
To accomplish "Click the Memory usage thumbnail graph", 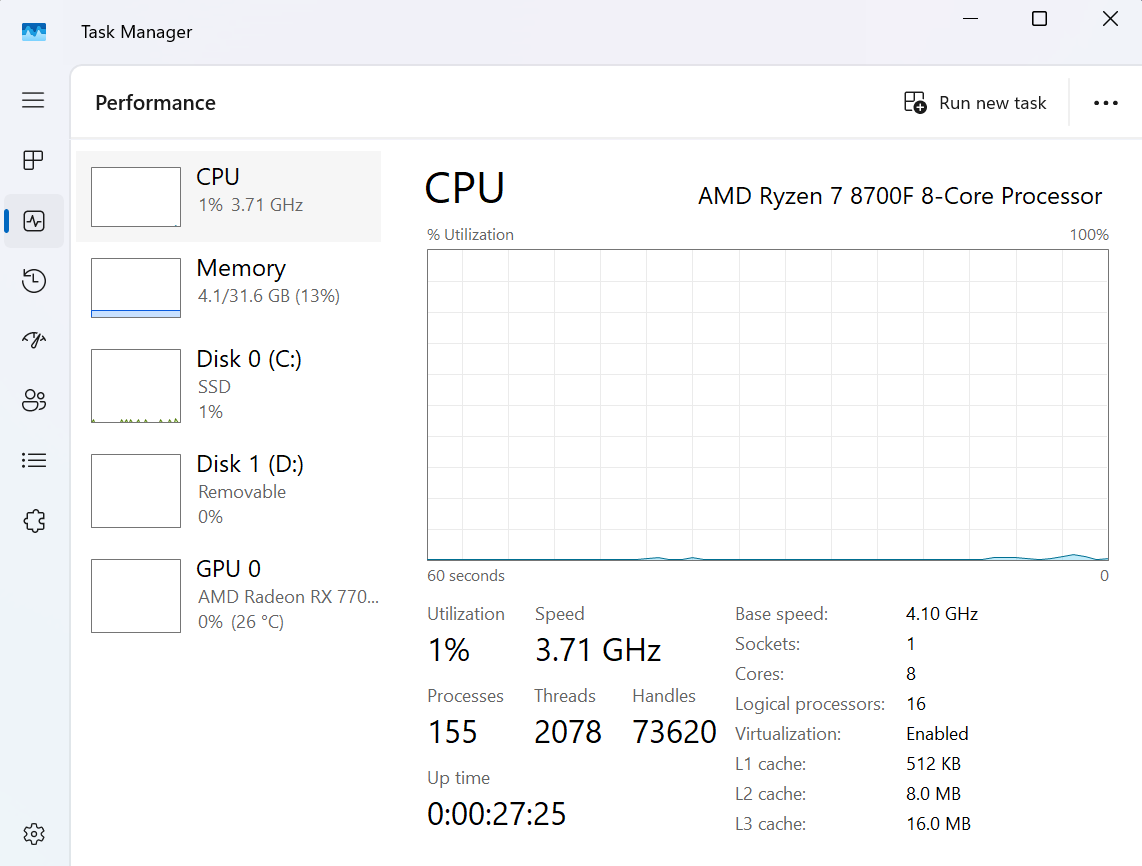I will [x=136, y=288].
